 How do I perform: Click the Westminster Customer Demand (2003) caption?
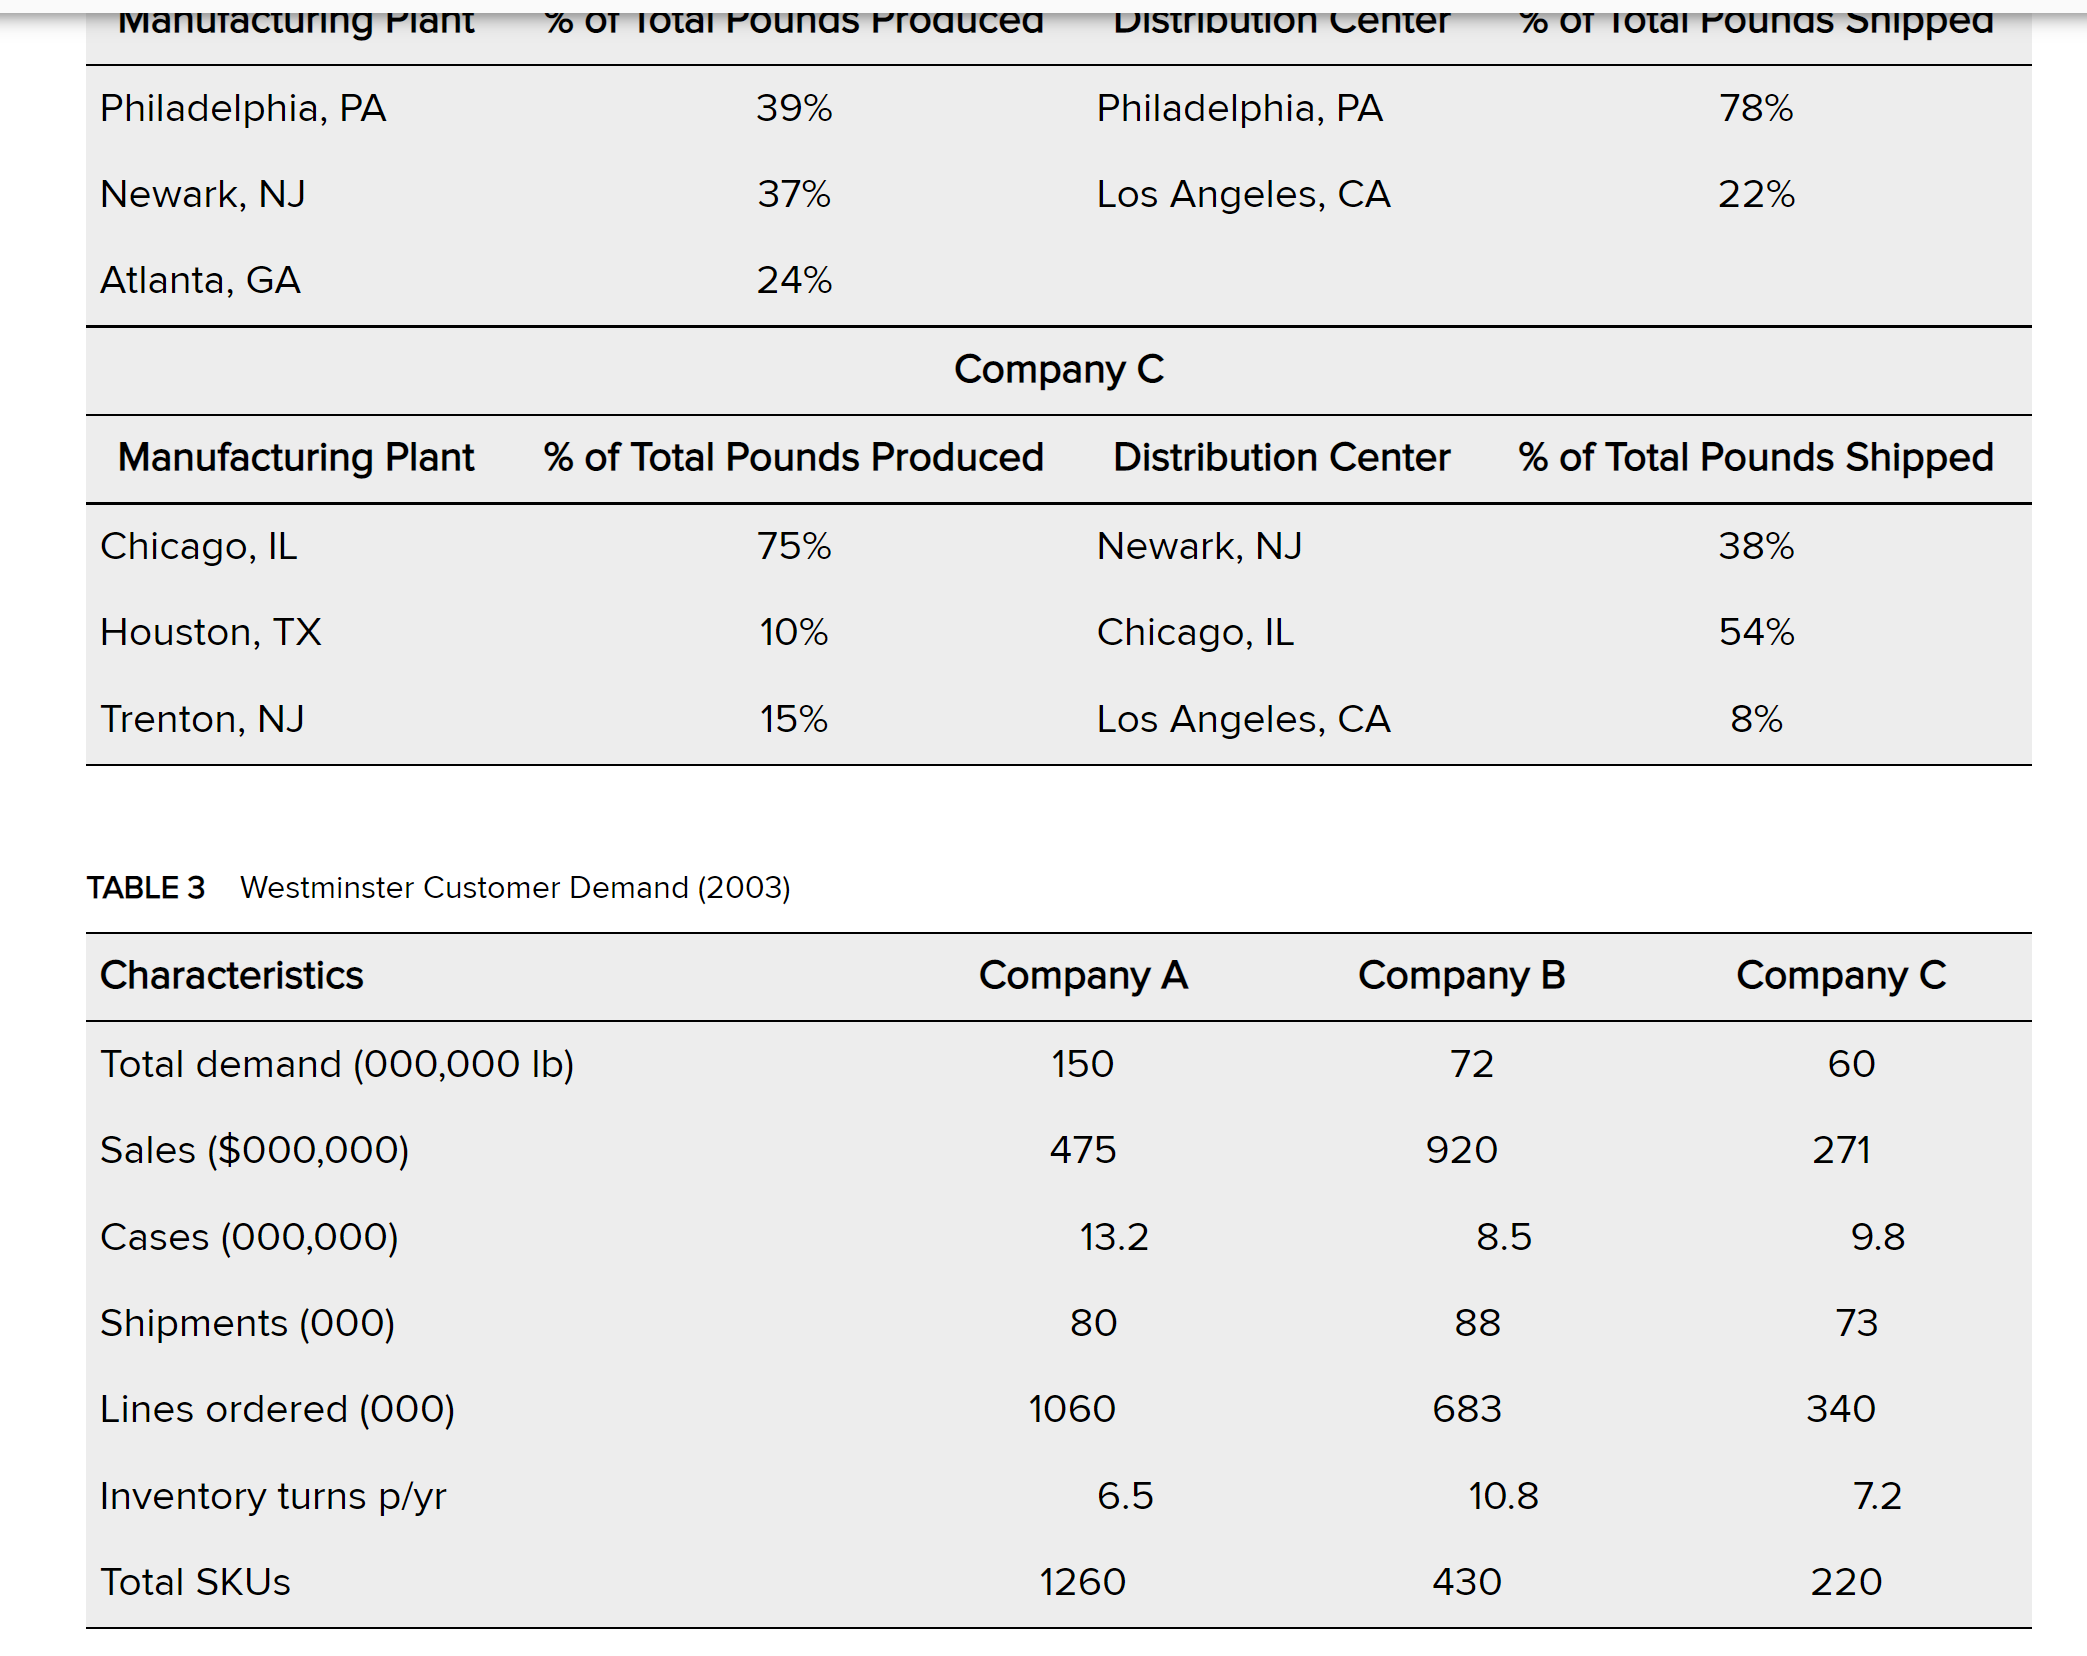tap(515, 888)
